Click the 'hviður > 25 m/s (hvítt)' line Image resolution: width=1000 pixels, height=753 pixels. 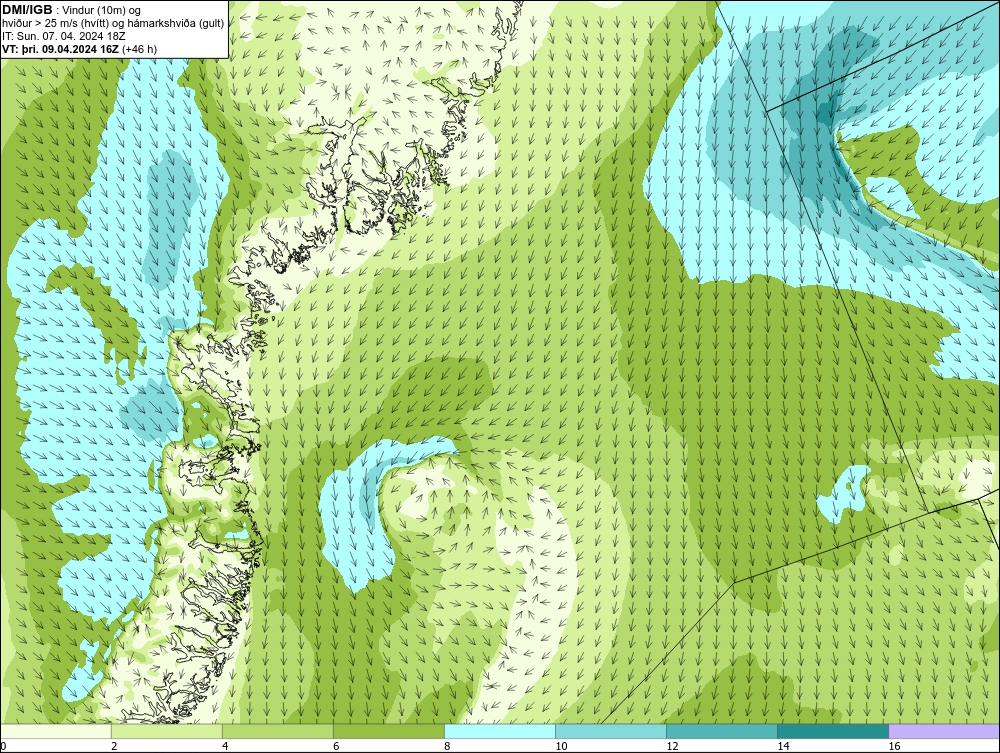[x=113, y=23]
